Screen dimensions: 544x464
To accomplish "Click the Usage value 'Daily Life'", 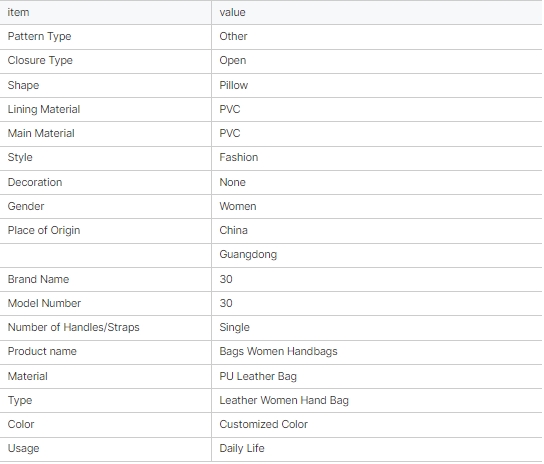I will (x=242, y=448).
